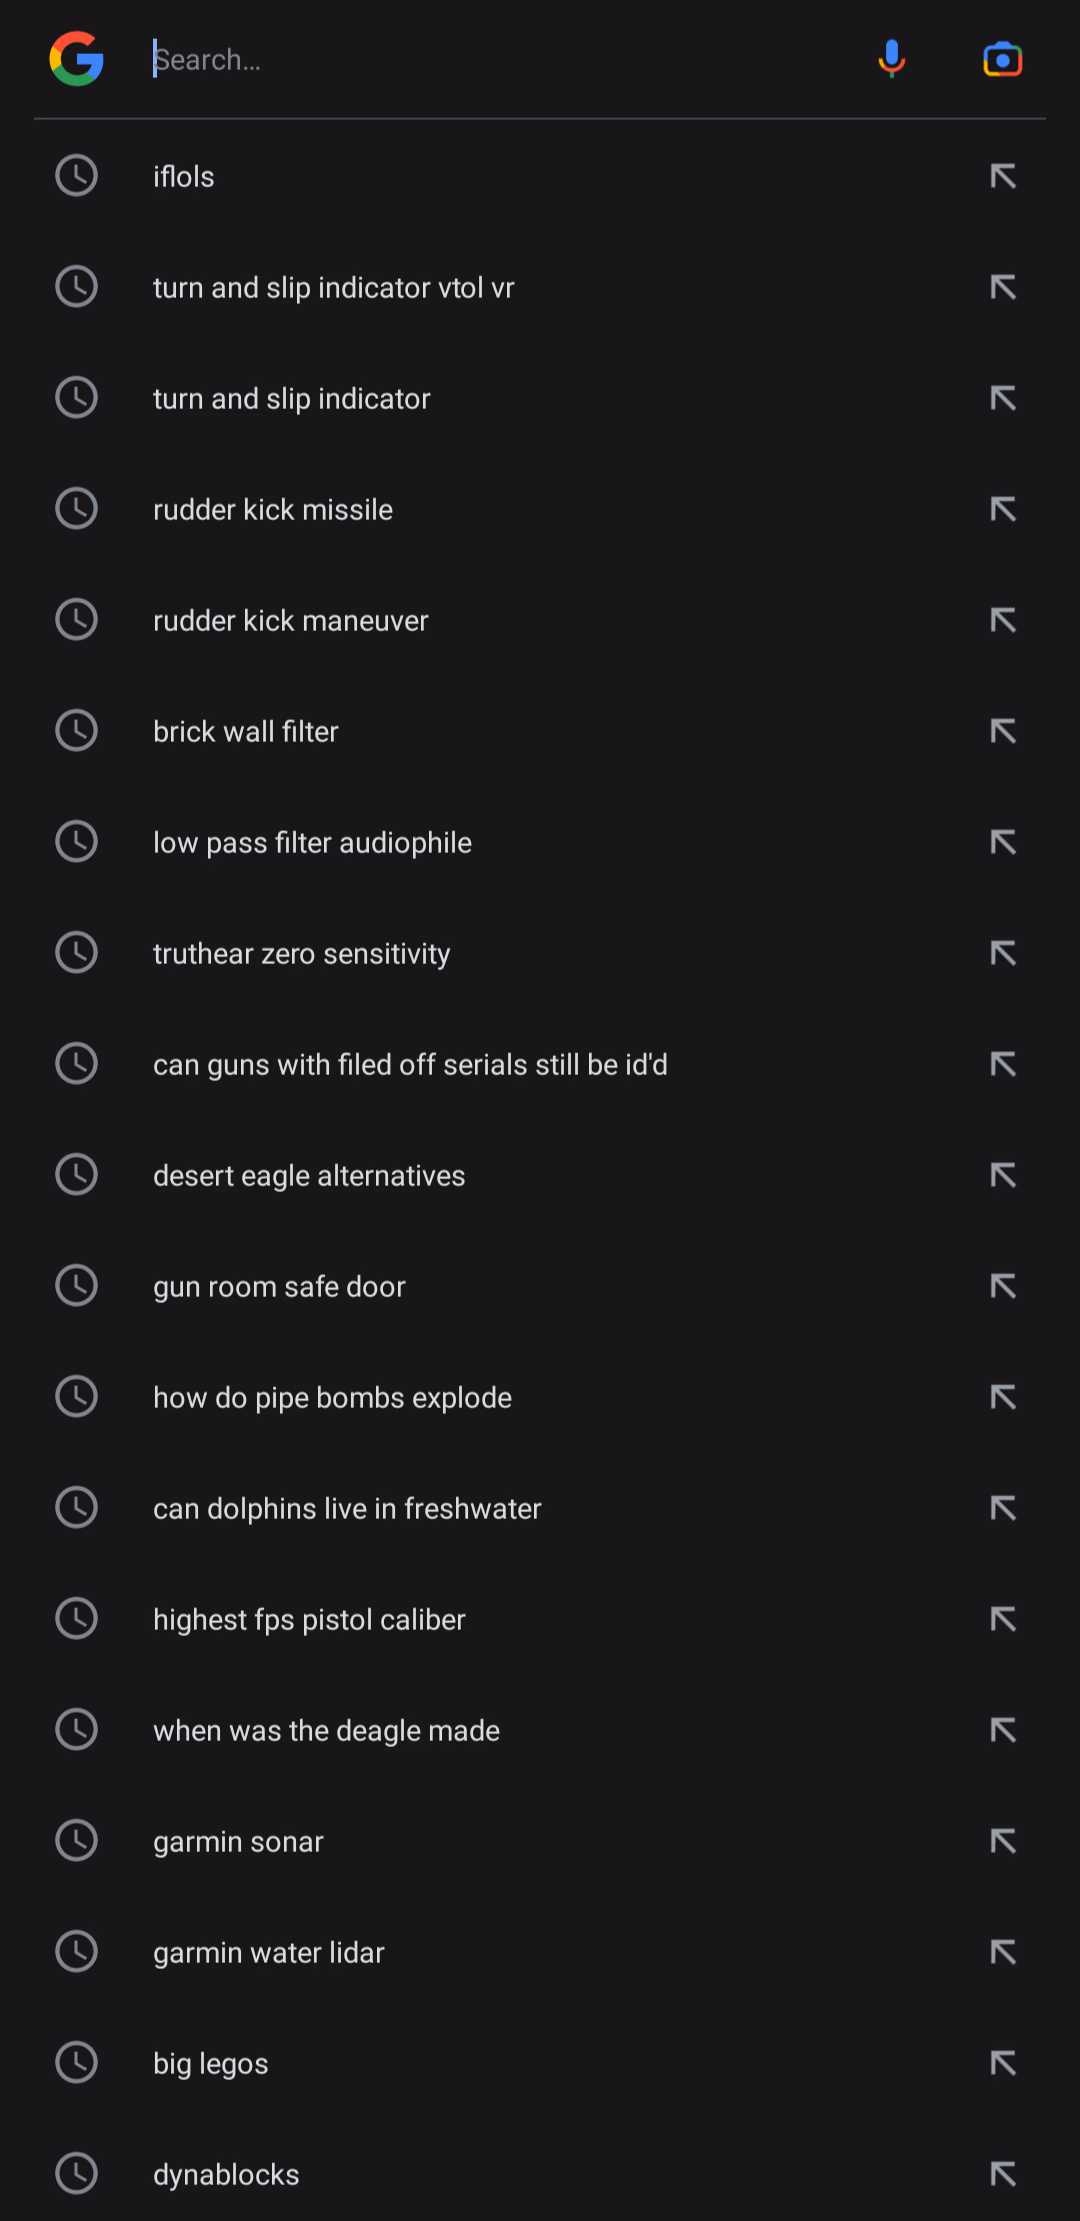The height and width of the screenshot is (2221, 1080).
Task: Open 'when was the deagle made' suggestion
Action: (540, 1730)
